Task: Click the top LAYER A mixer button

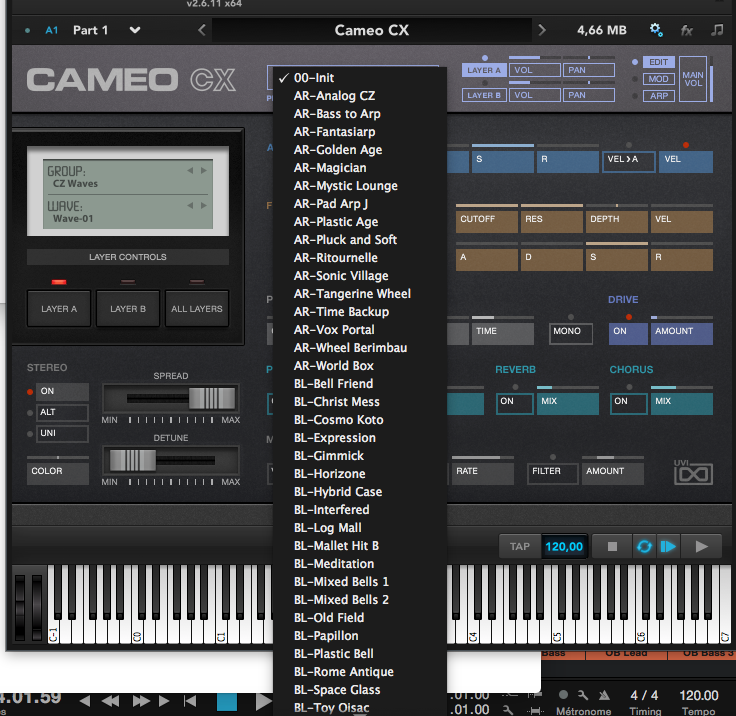Action: click(x=484, y=70)
